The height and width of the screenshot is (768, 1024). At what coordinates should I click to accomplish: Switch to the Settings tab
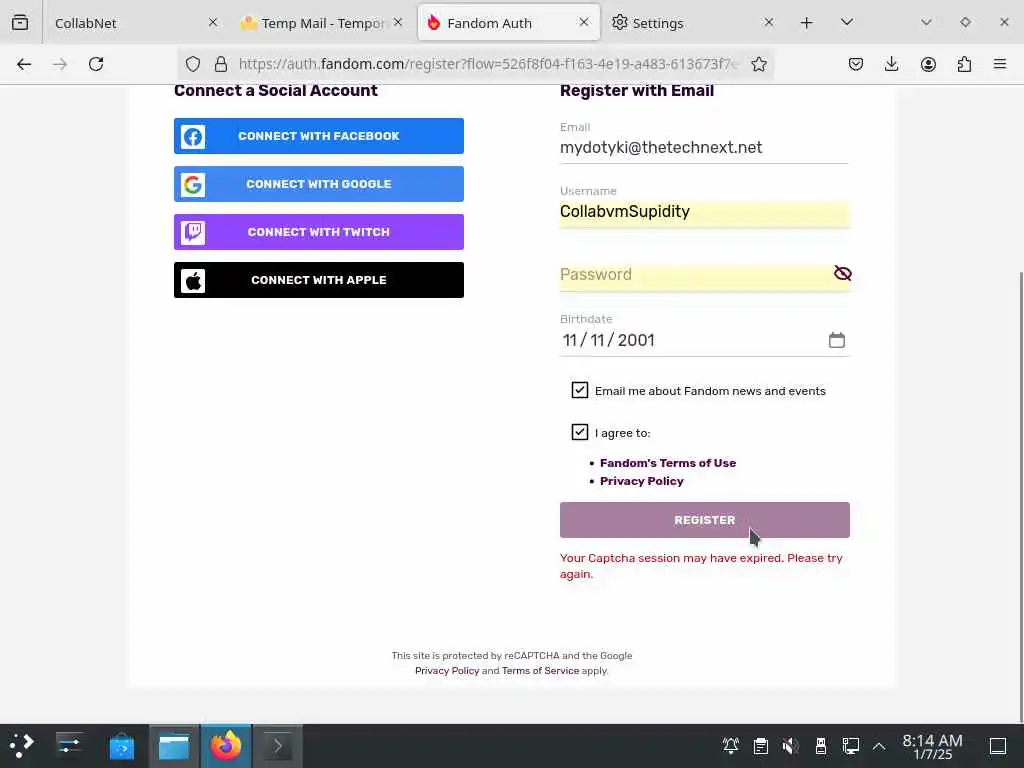pos(694,23)
